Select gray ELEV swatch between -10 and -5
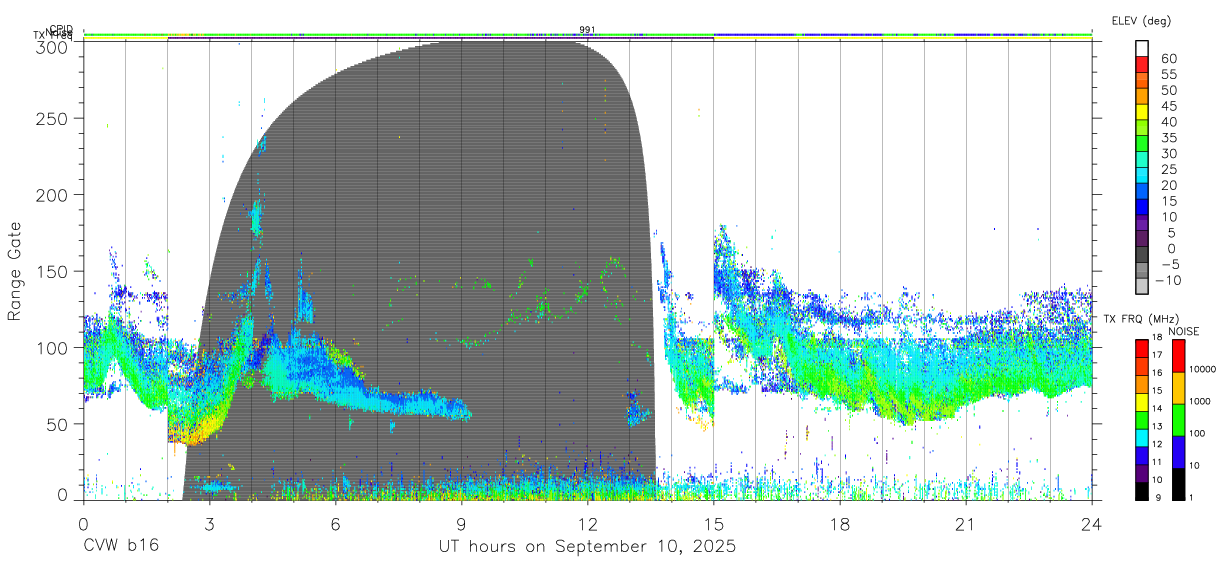 click(1143, 270)
